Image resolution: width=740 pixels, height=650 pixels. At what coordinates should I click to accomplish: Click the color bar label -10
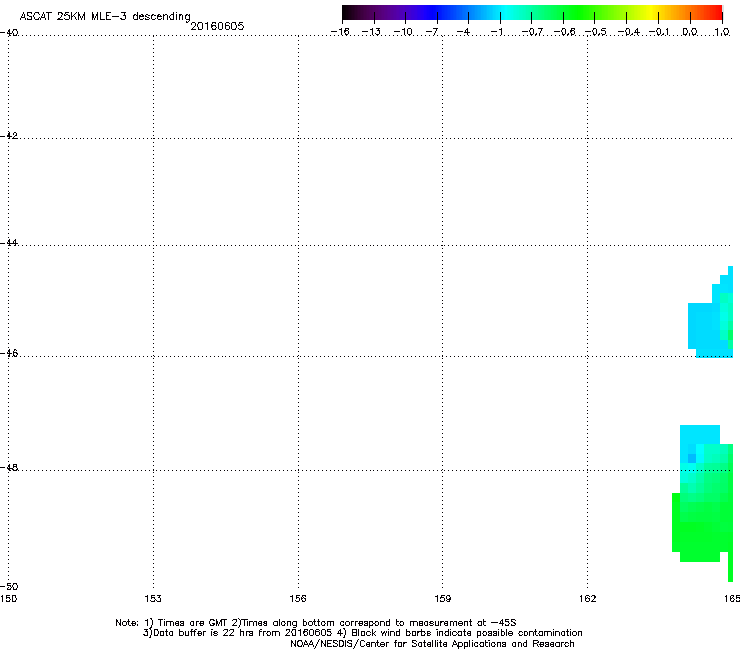click(403, 32)
